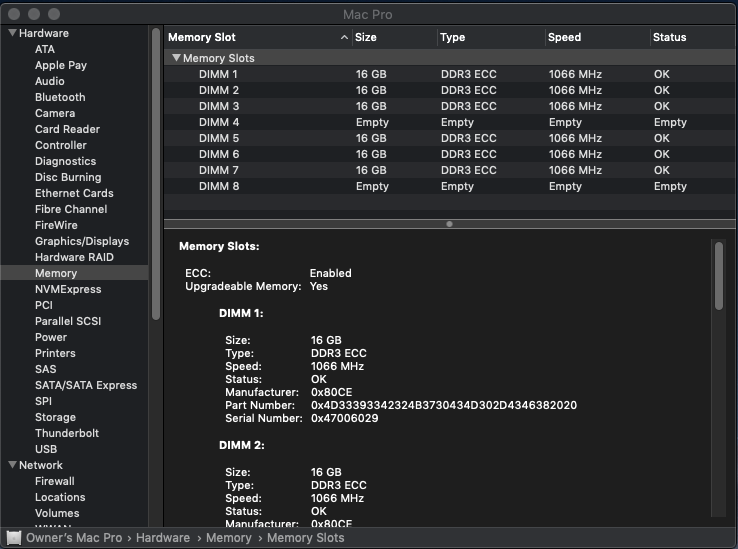Open the Controller section
738x549 pixels.
(61, 145)
